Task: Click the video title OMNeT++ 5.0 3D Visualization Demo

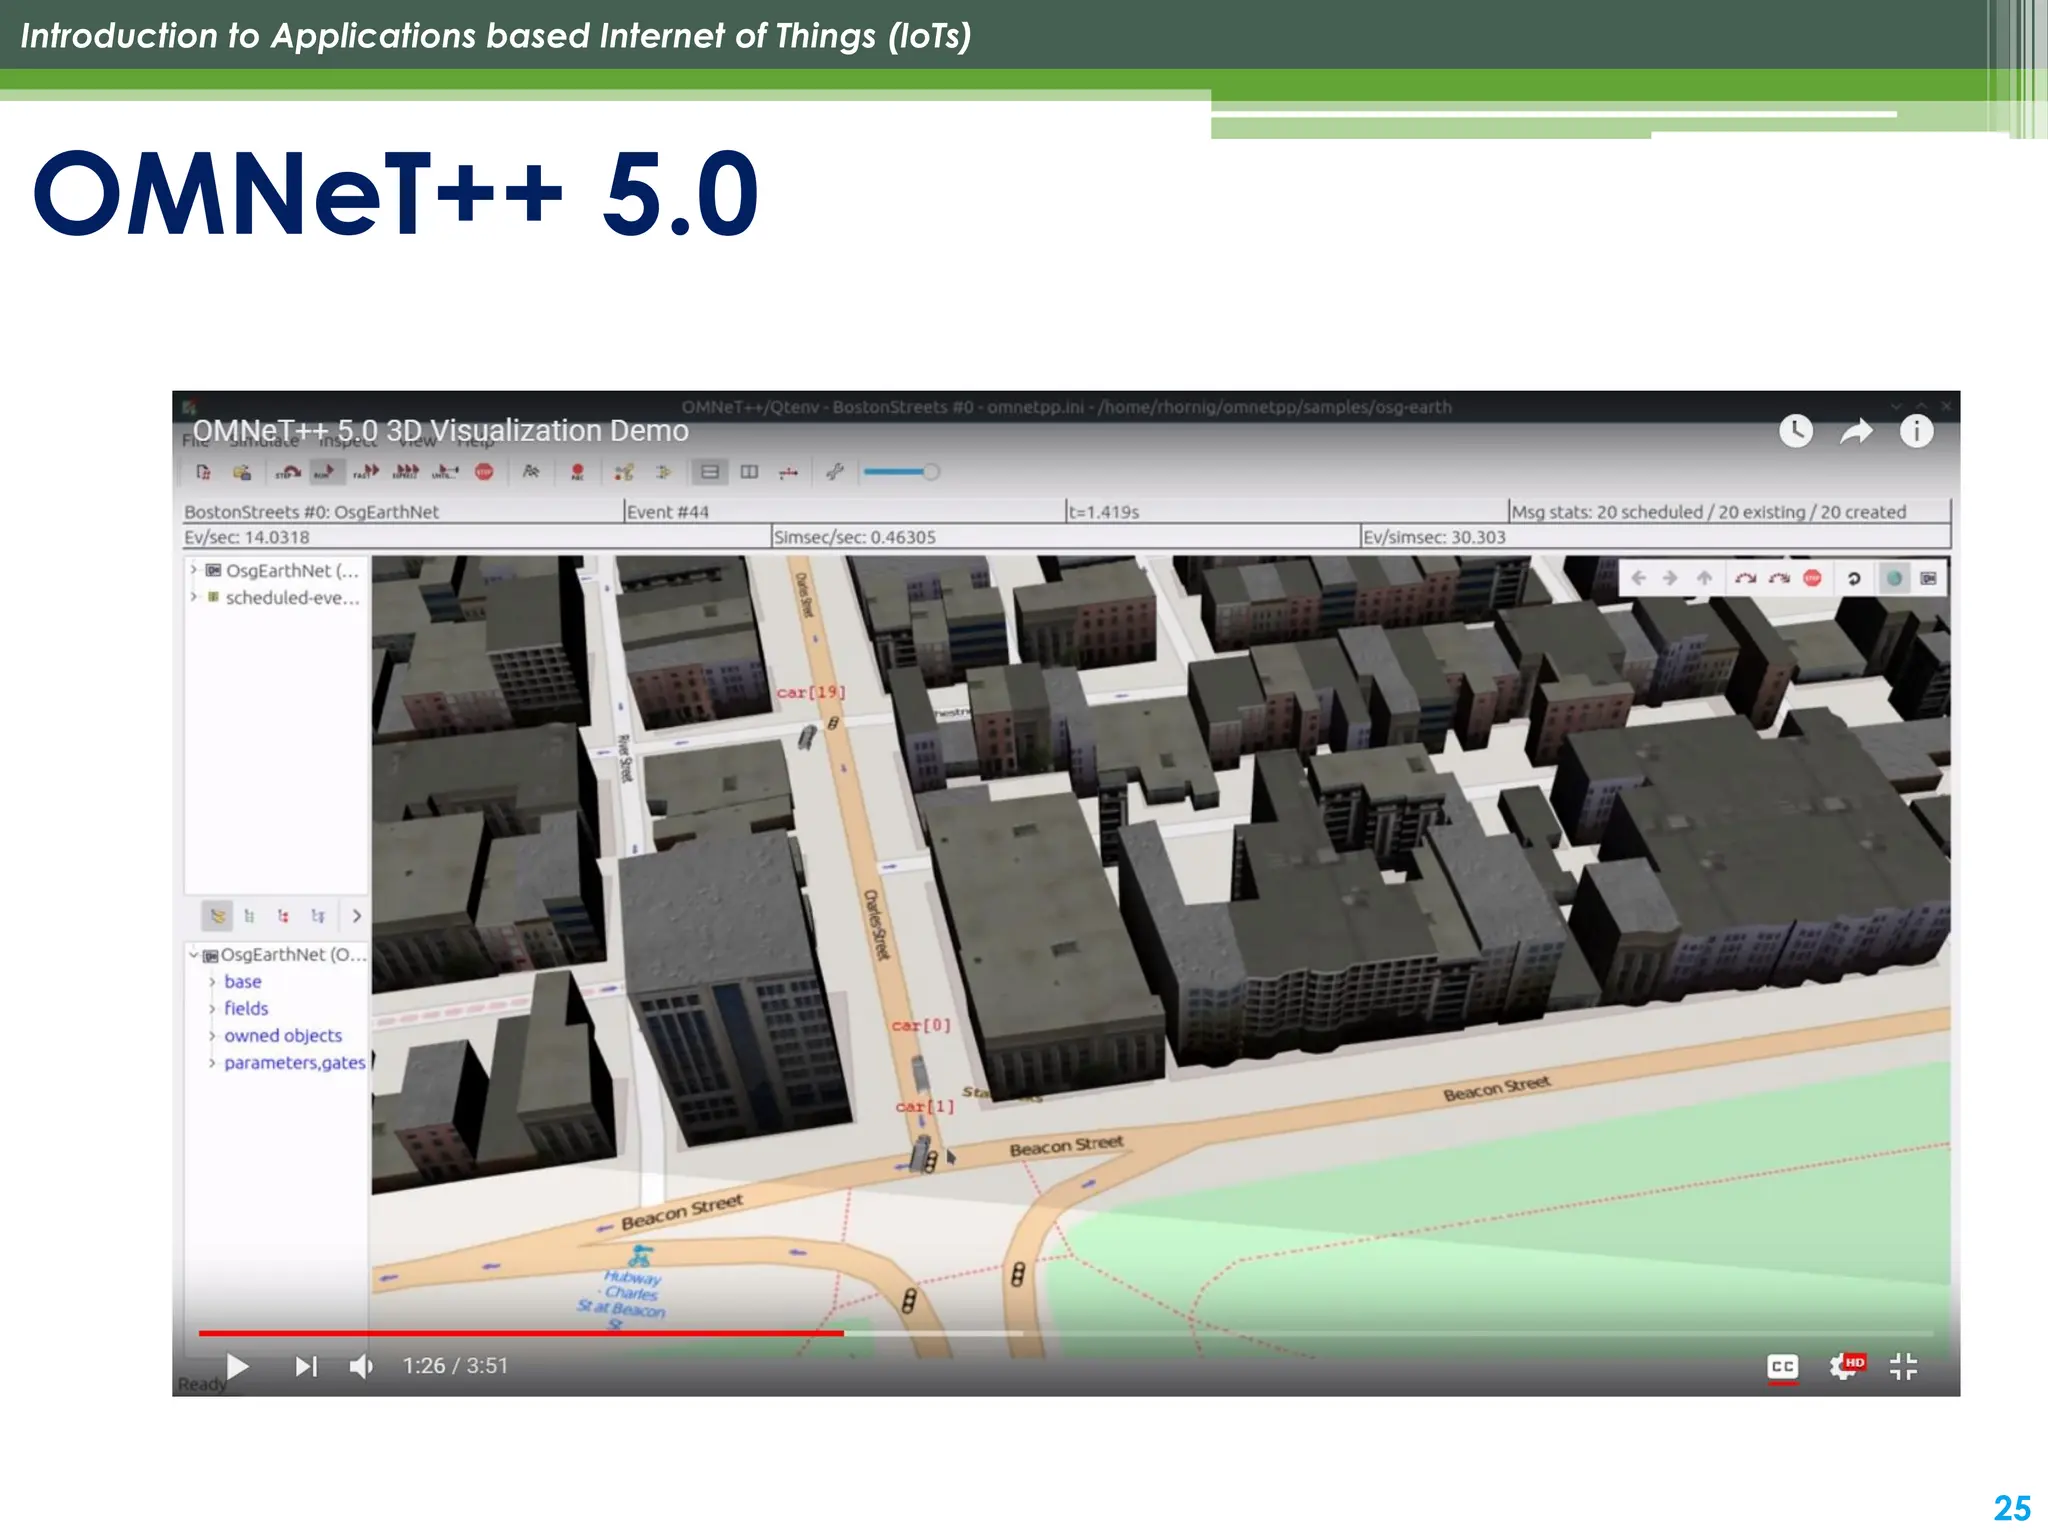Action: pyautogui.click(x=440, y=430)
